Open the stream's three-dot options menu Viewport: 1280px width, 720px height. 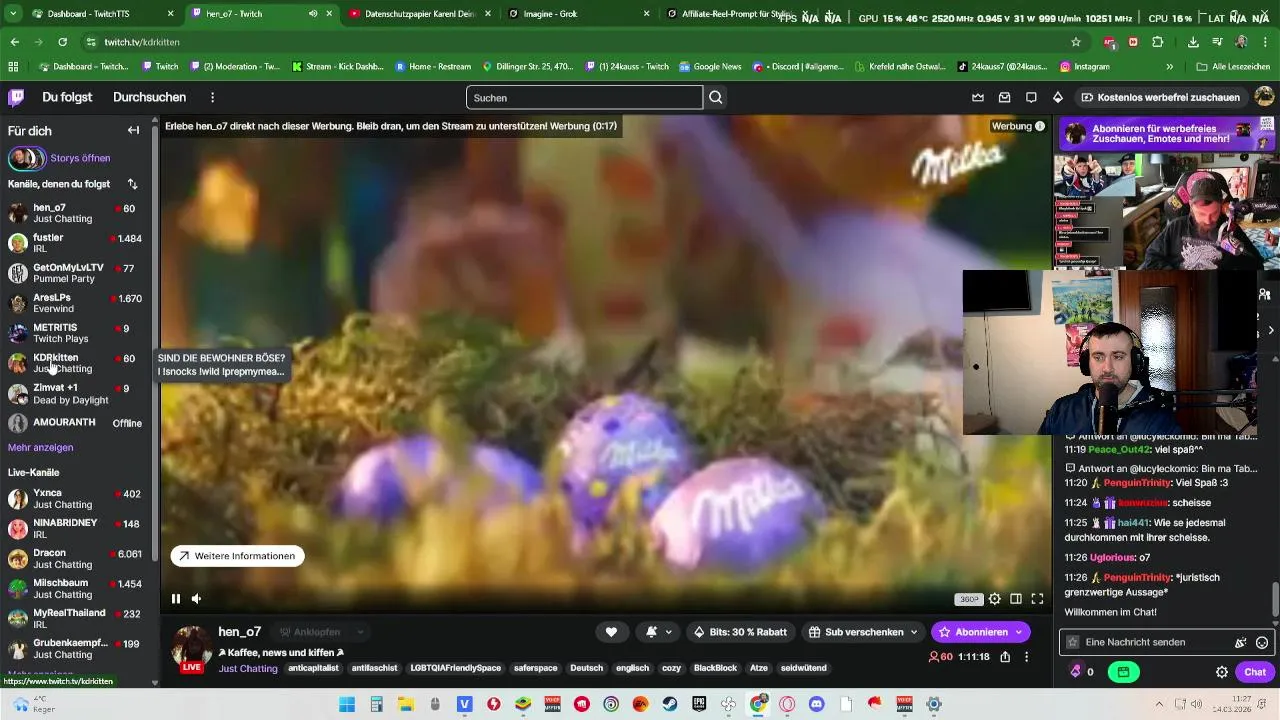[1026, 657]
